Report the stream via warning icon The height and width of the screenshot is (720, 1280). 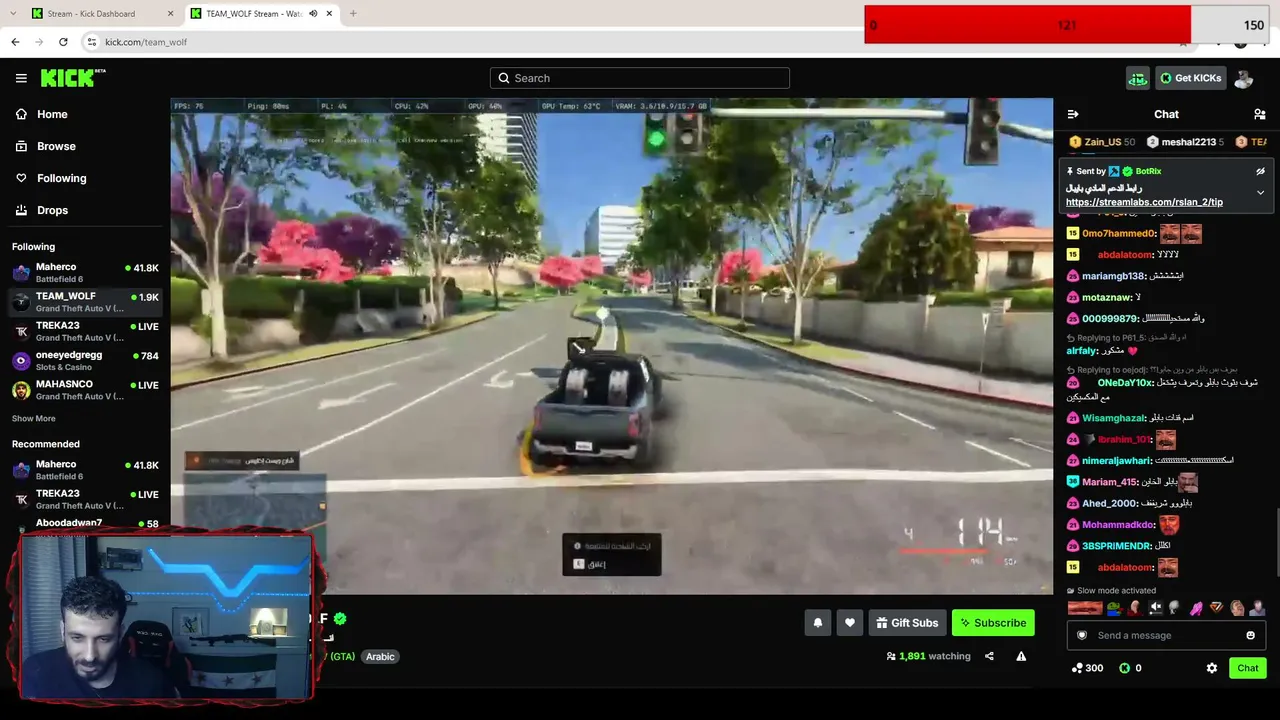tap(1021, 656)
